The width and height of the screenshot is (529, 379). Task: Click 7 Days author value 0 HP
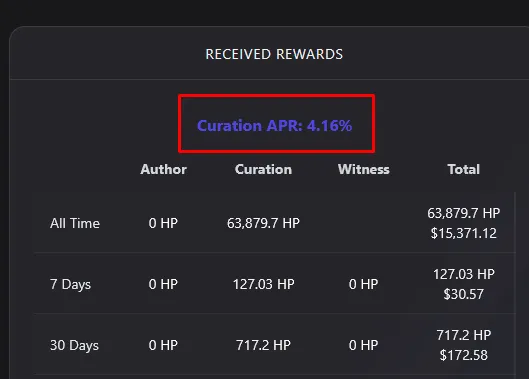(x=163, y=284)
